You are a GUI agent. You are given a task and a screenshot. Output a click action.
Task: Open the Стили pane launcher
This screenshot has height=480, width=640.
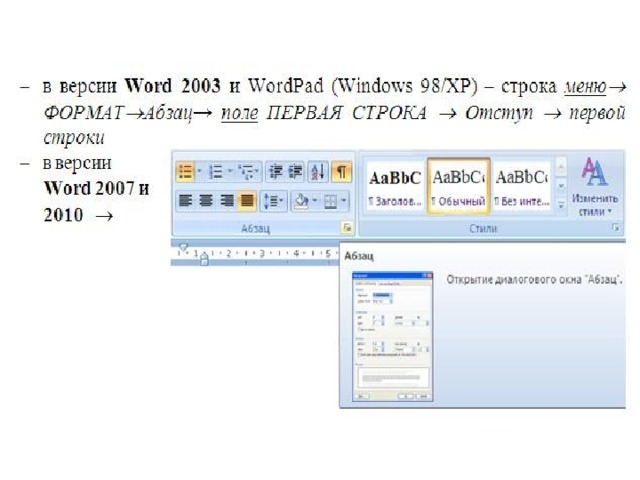(616, 228)
